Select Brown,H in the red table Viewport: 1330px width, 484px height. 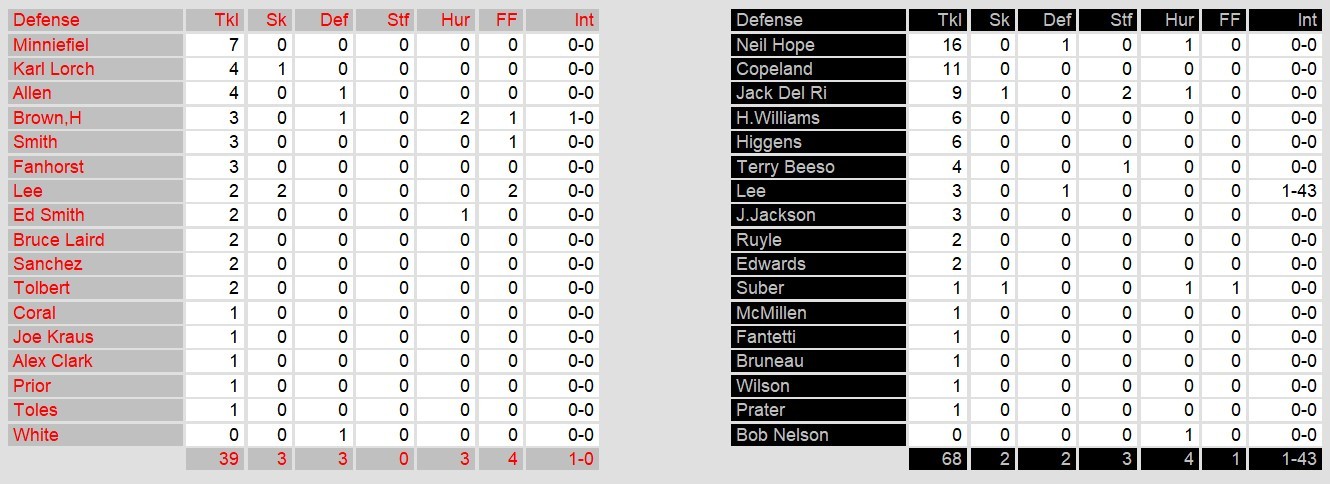47,118
